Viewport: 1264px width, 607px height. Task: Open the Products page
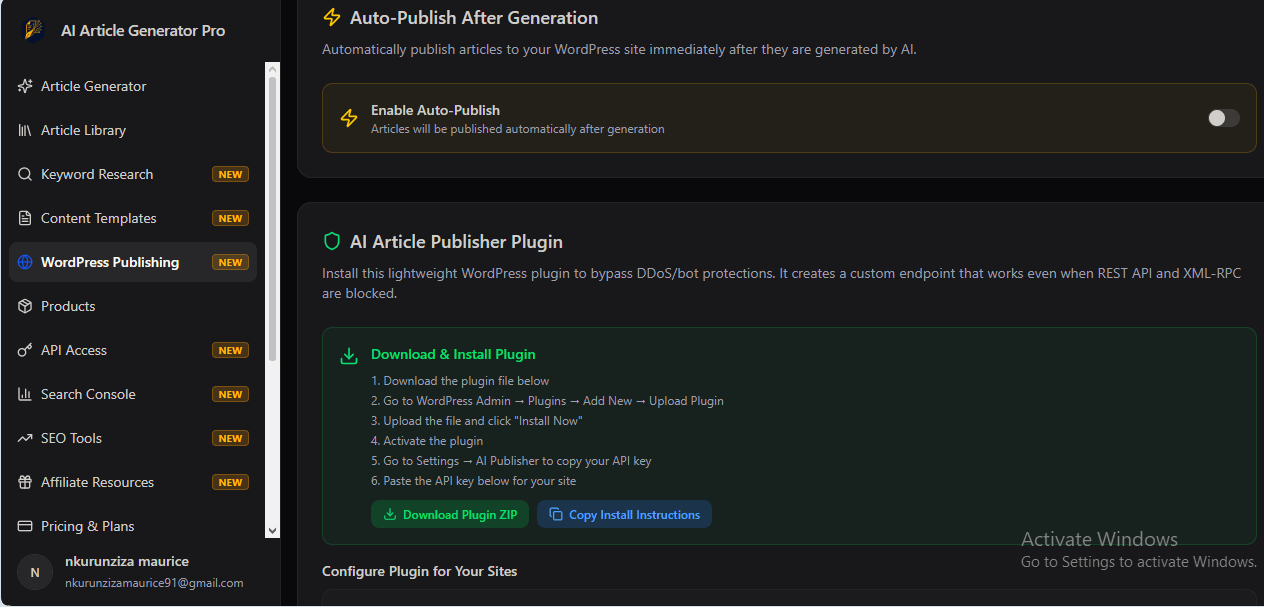[x=133, y=306]
